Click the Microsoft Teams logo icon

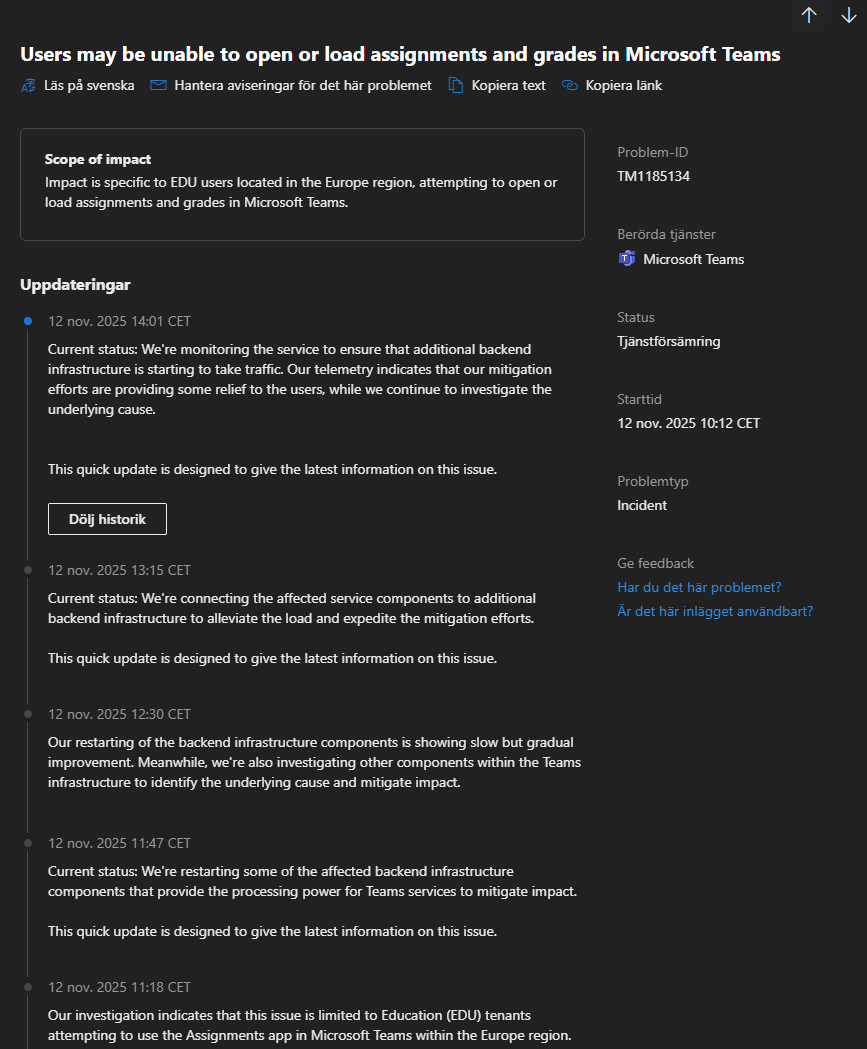[x=627, y=258]
